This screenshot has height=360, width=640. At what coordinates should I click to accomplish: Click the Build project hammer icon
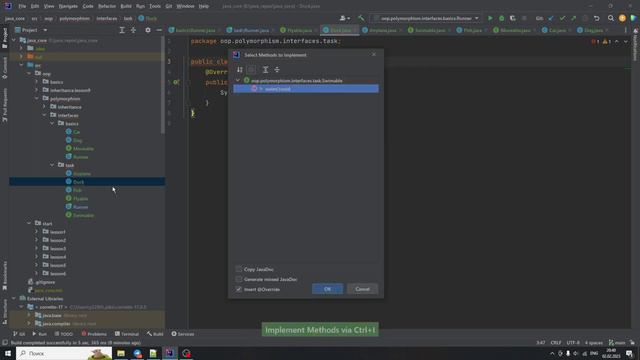pos(361,18)
